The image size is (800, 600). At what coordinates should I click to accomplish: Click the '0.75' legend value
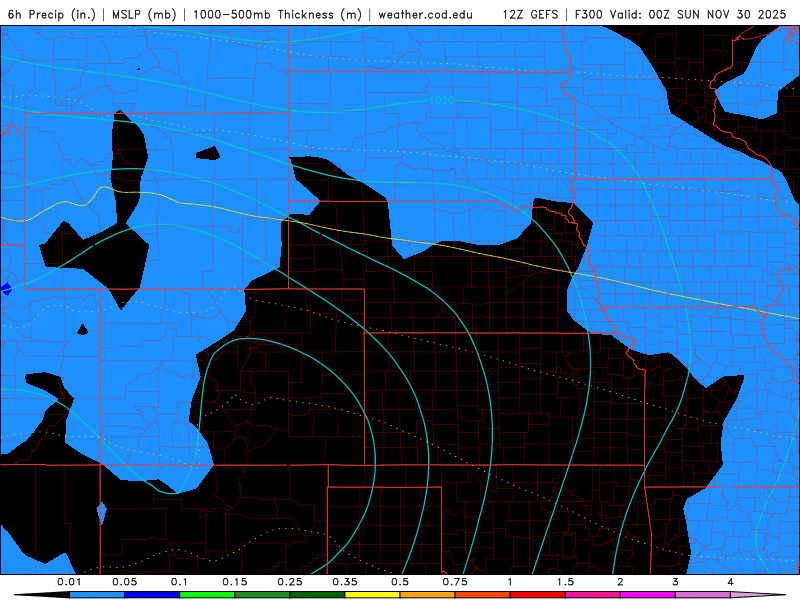[x=455, y=582]
